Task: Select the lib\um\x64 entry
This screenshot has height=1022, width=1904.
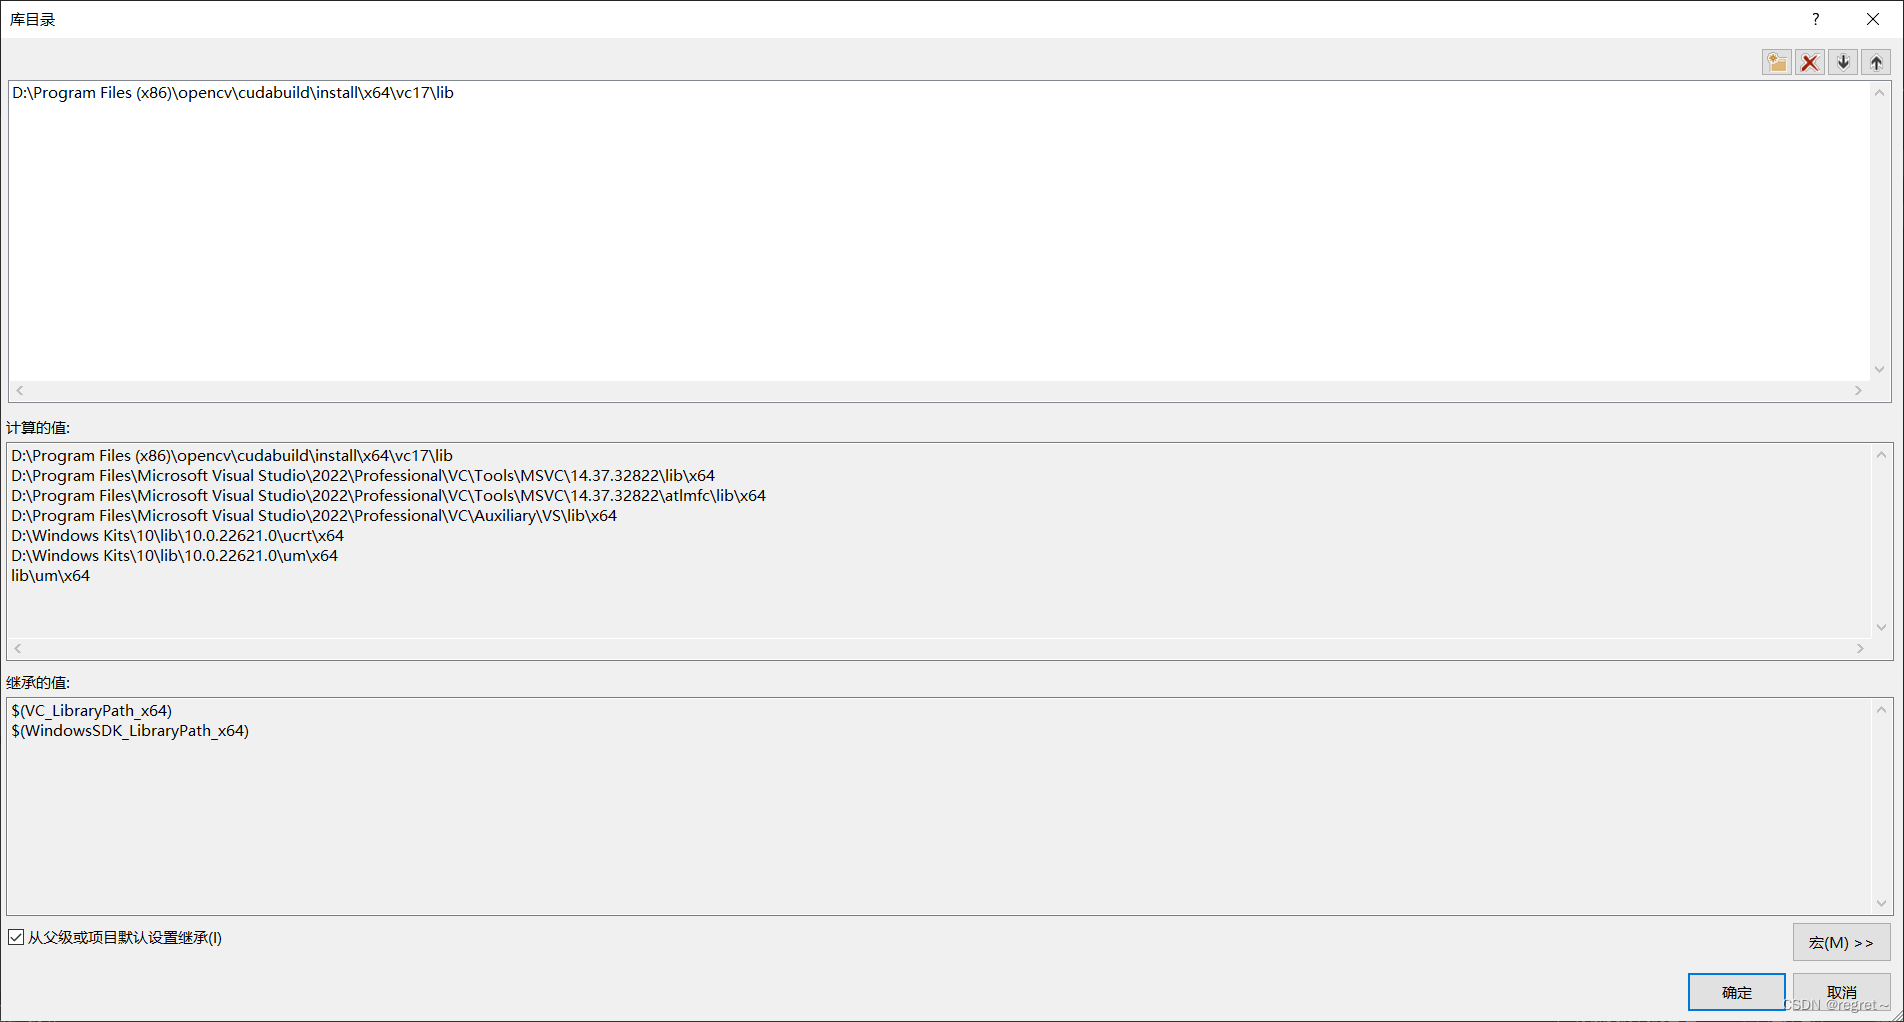Action: (x=50, y=575)
